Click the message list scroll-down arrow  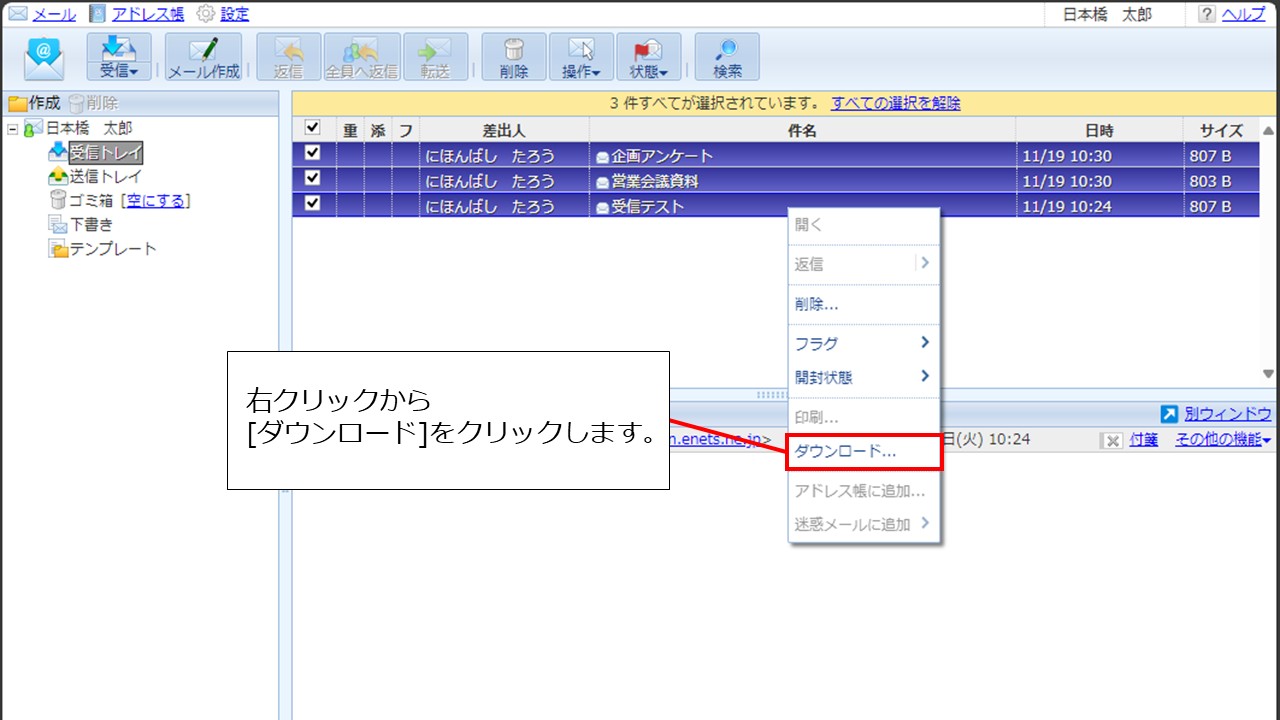pyautogui.click(x=1269, y=374)
